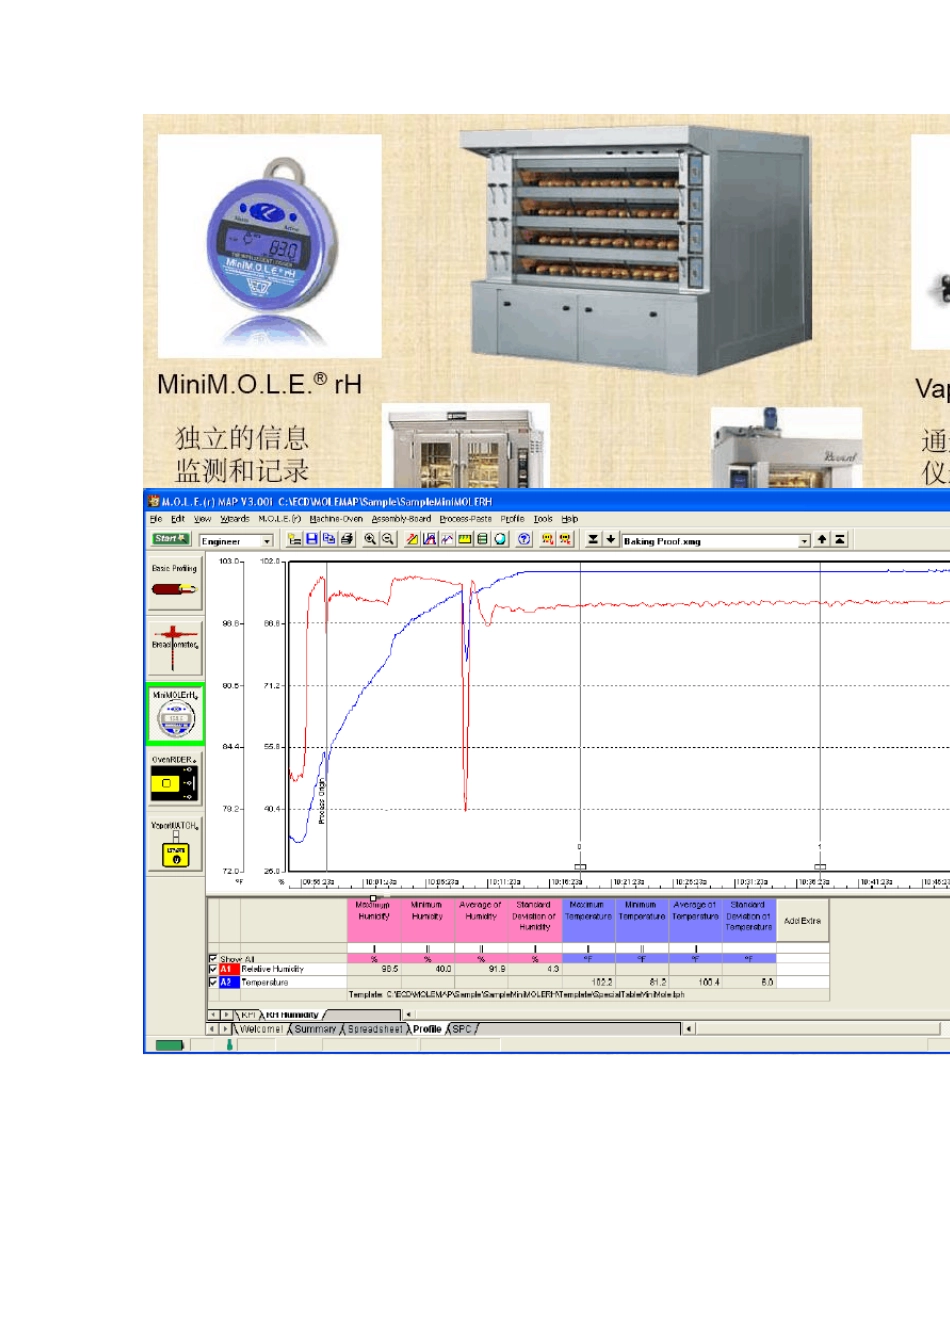This screenshot has height=1344, width=950.
Task: Open the Engineer mode dropdown
Action: pos(267,541)
